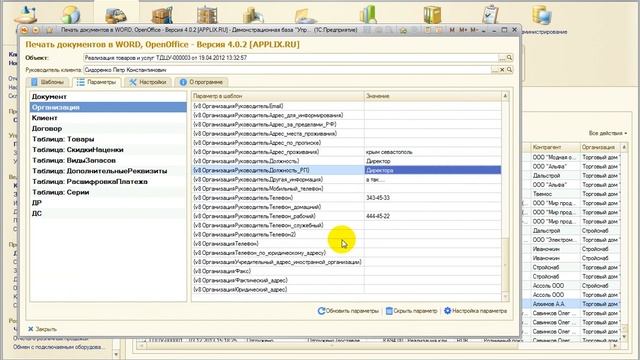Open the pie chart section icon in the main window
The height and width of the screenshot is (360, 640).
pos(71,15)
